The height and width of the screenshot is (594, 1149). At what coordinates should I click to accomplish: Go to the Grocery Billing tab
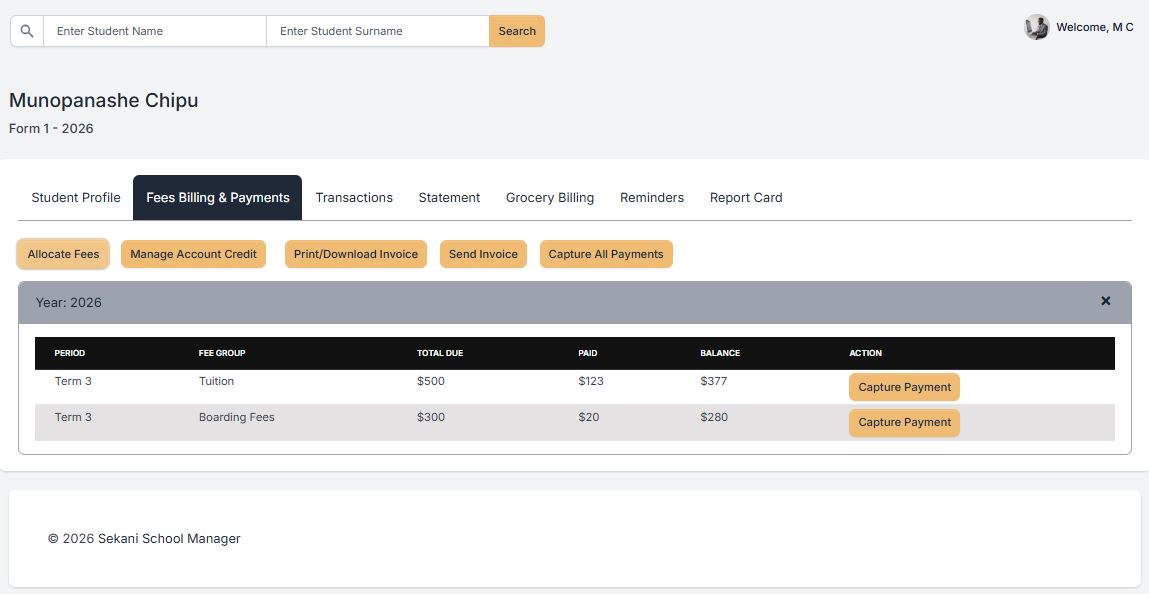point(550,198)
